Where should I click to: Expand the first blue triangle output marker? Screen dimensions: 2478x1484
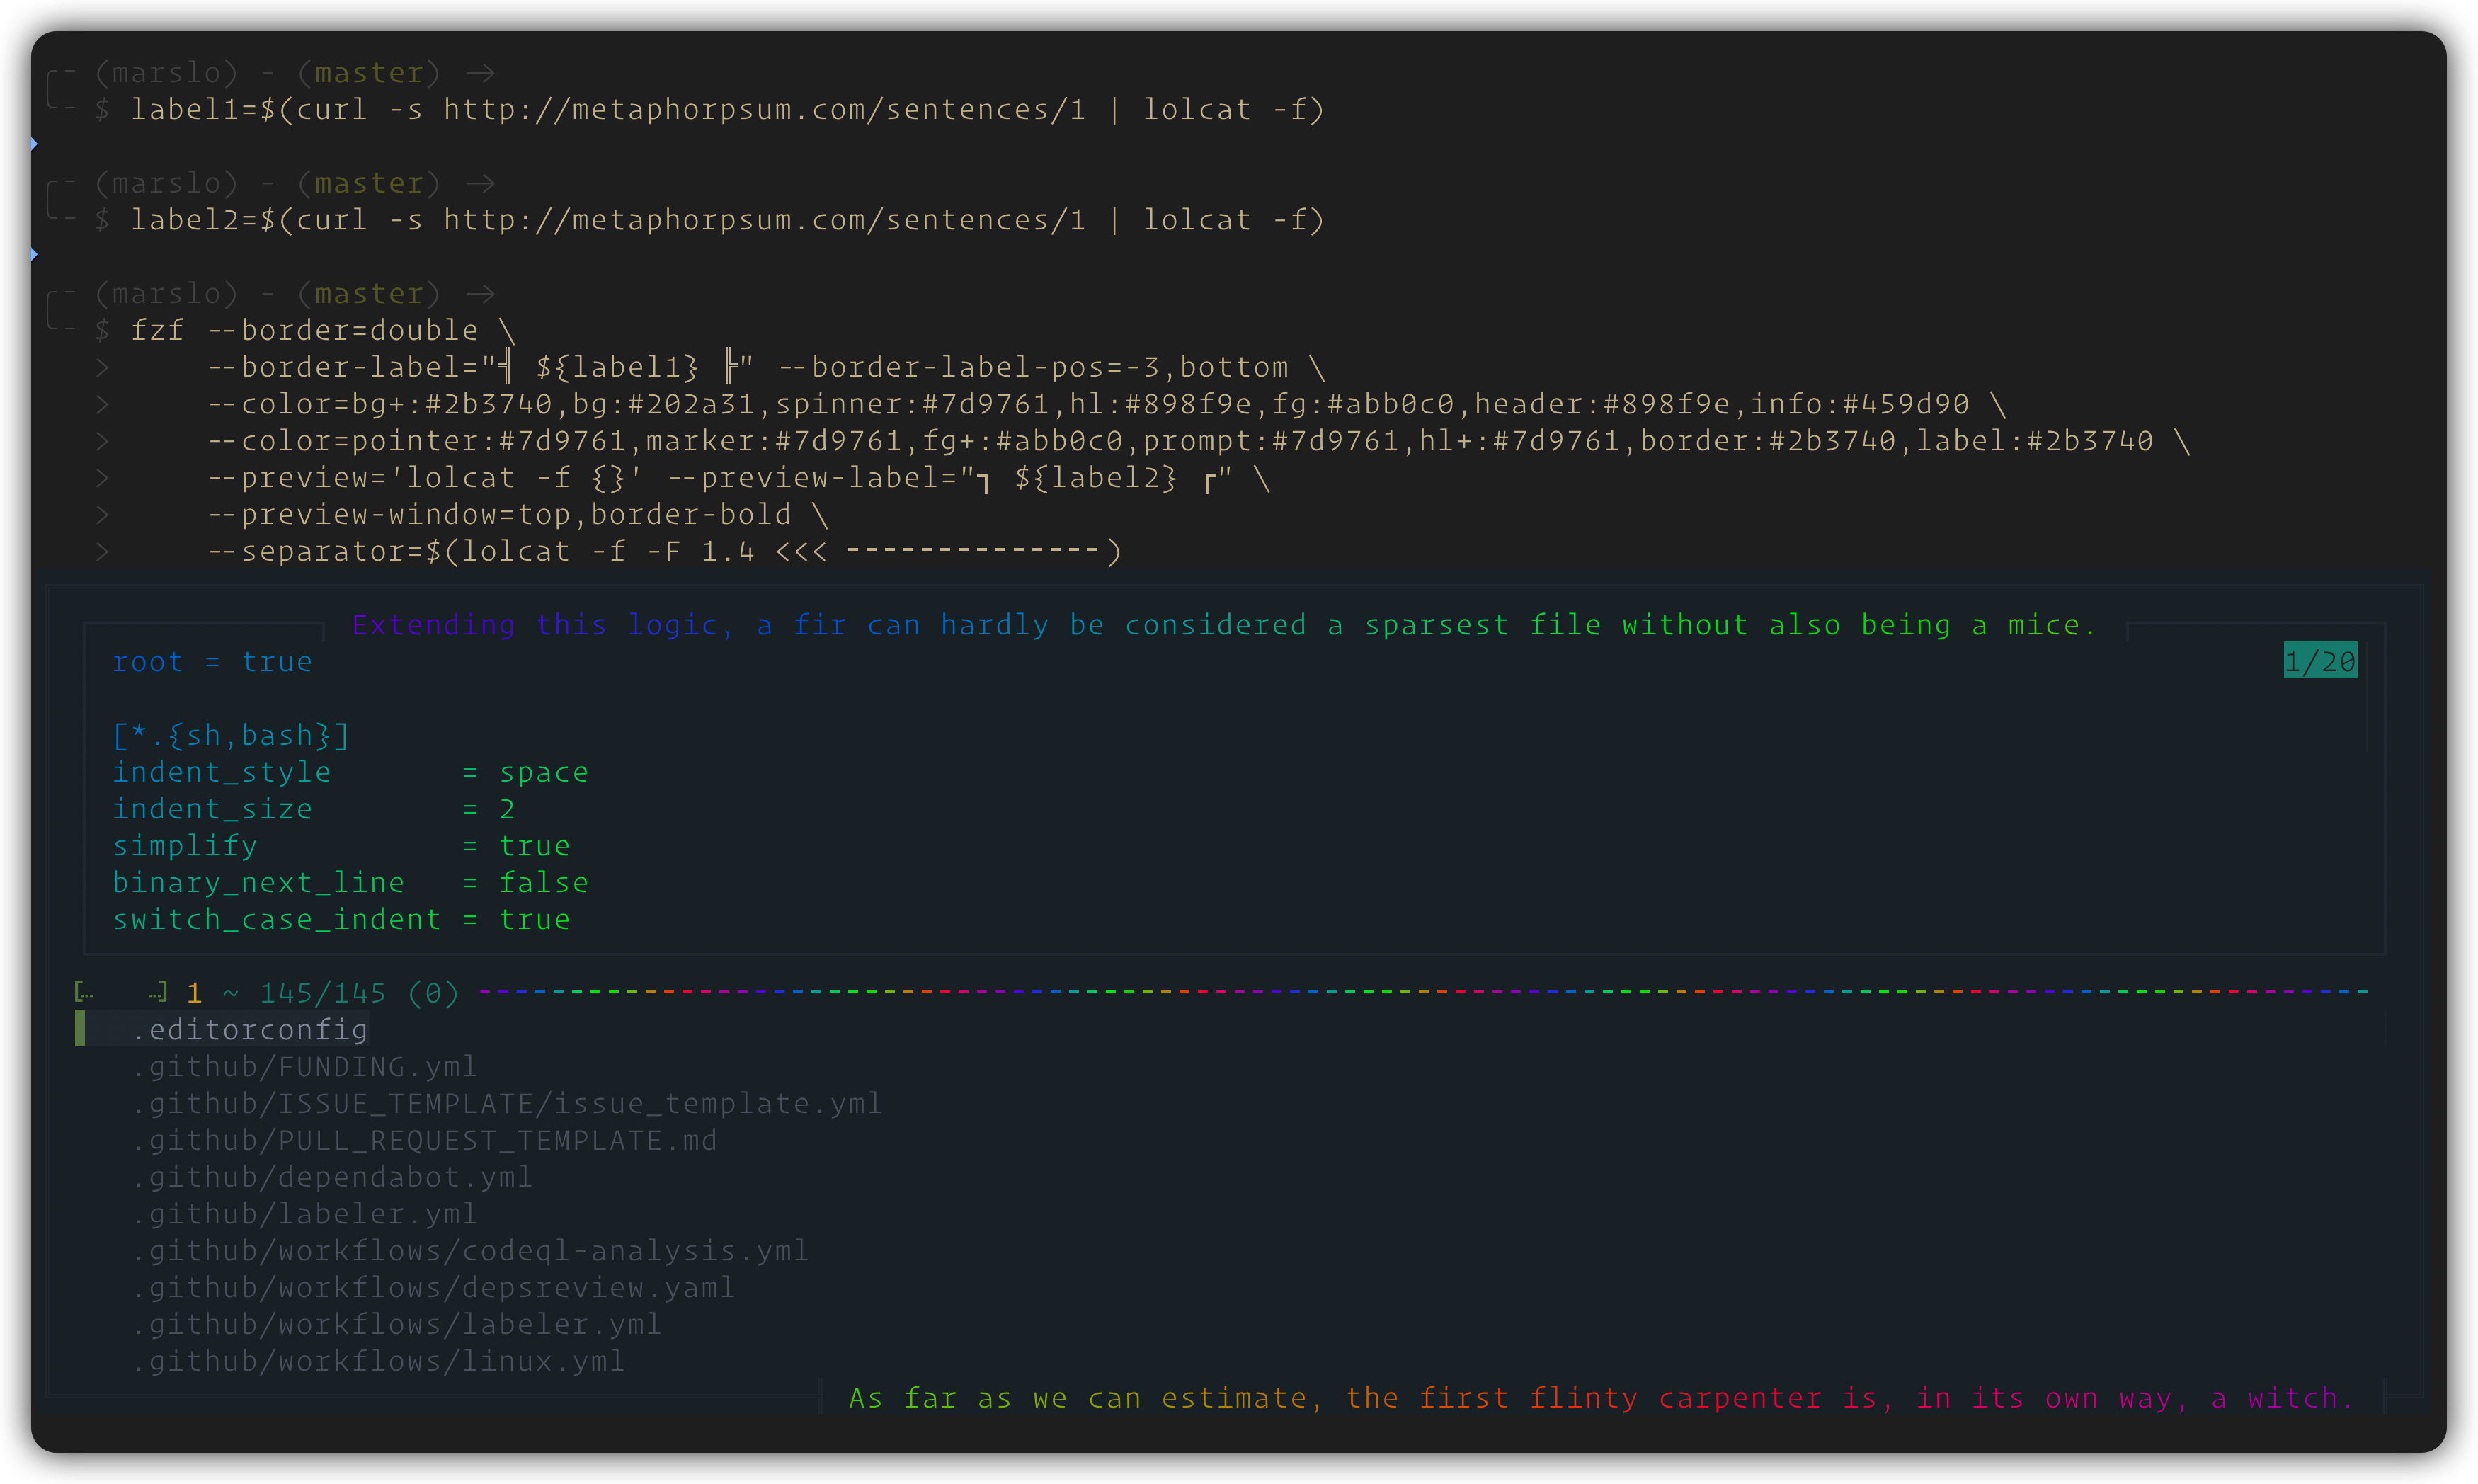(x=33, y=143)
